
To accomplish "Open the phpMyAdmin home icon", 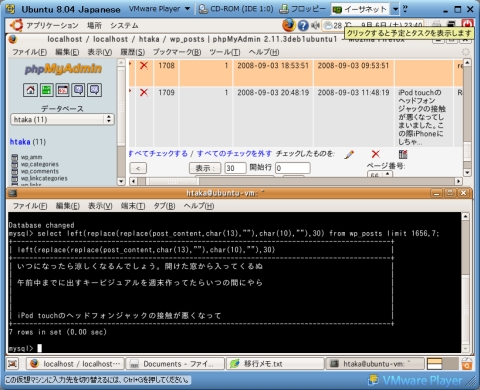I will coord(30,90).
